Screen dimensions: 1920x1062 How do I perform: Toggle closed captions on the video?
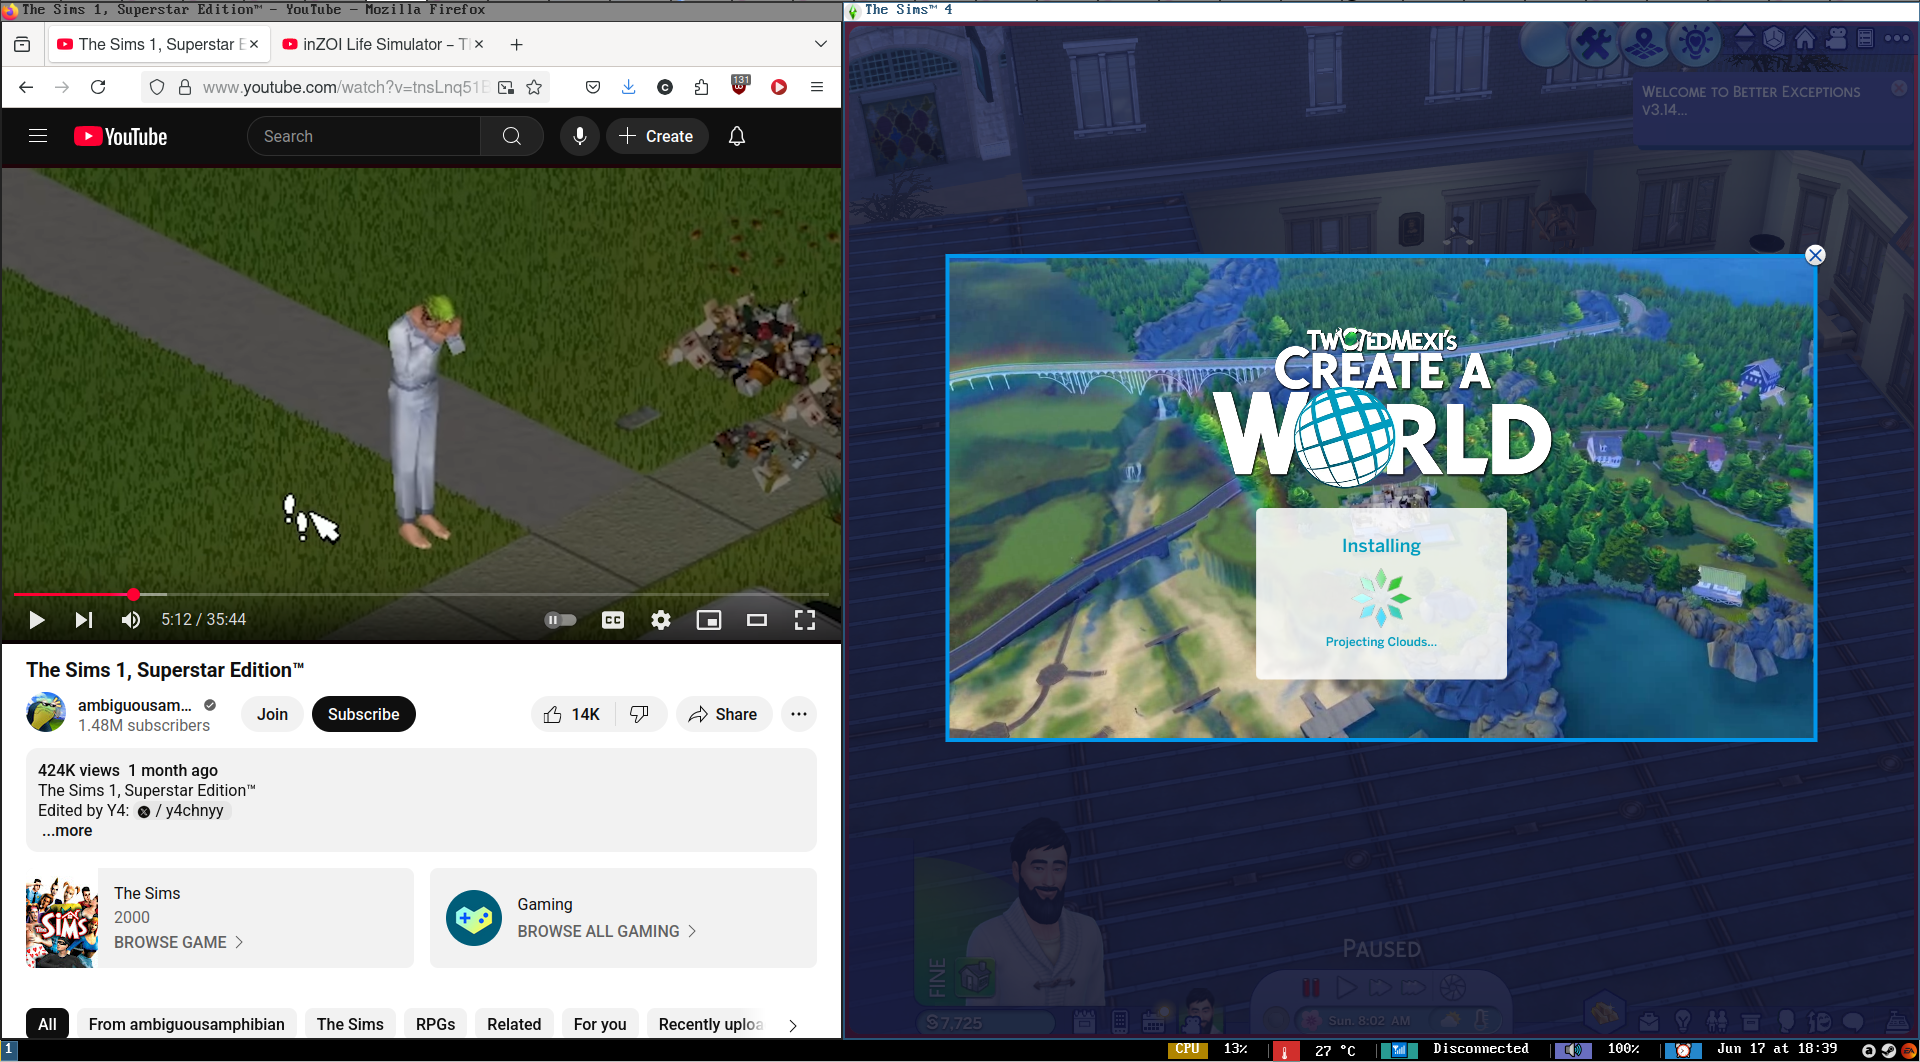pos(613,620)
